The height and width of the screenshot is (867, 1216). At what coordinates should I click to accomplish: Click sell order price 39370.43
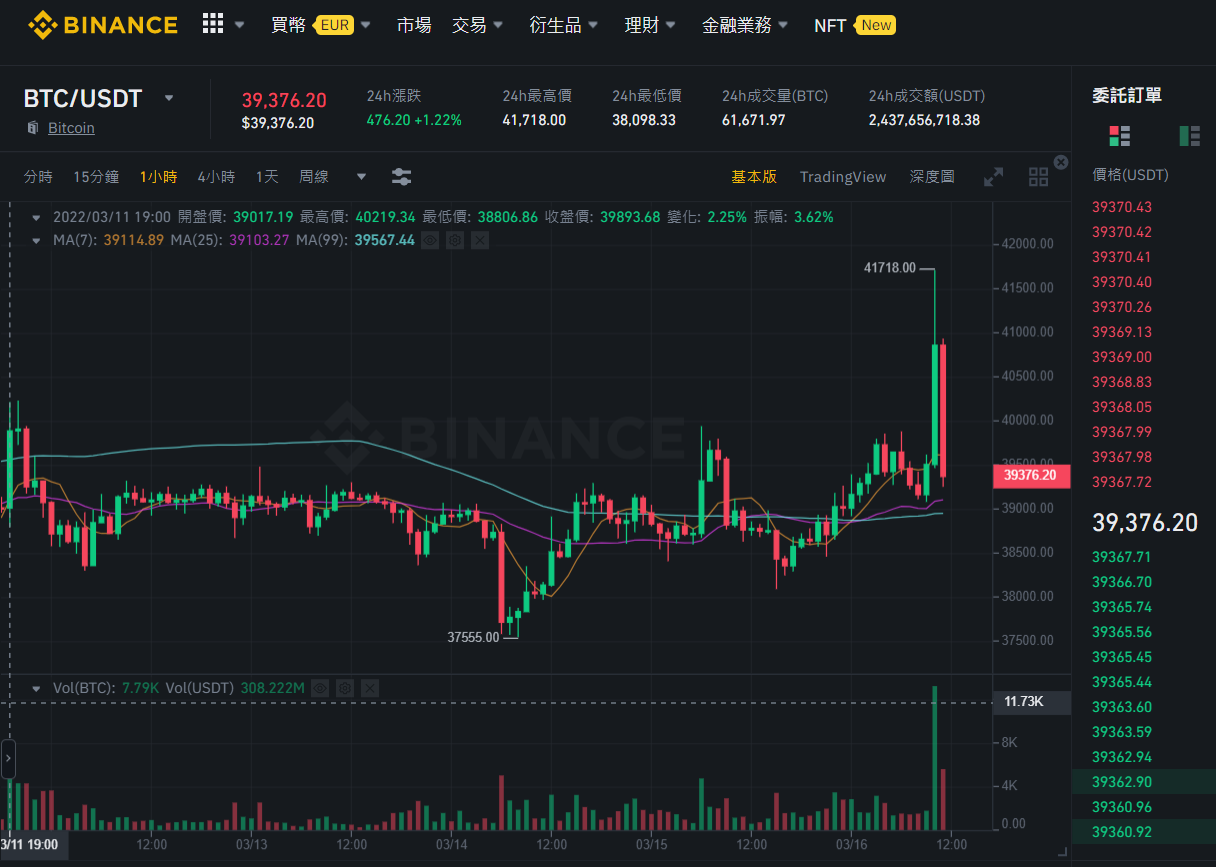(x=1122, y=207)
